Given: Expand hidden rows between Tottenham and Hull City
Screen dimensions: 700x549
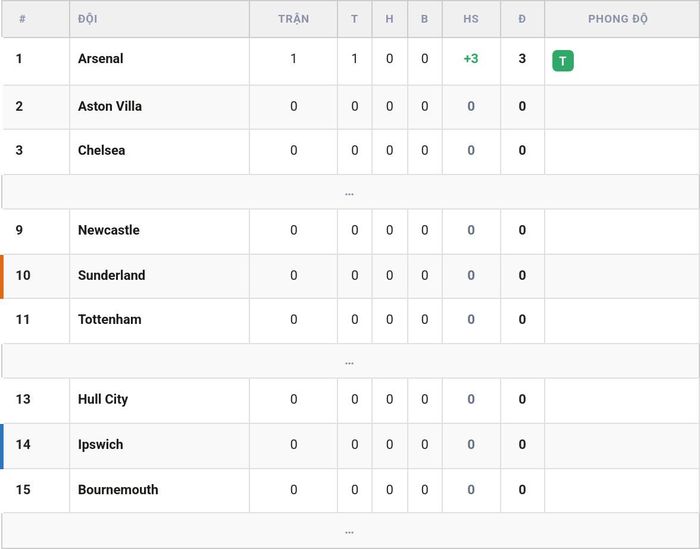Looking at the screenshot, I should click(350, 361).
